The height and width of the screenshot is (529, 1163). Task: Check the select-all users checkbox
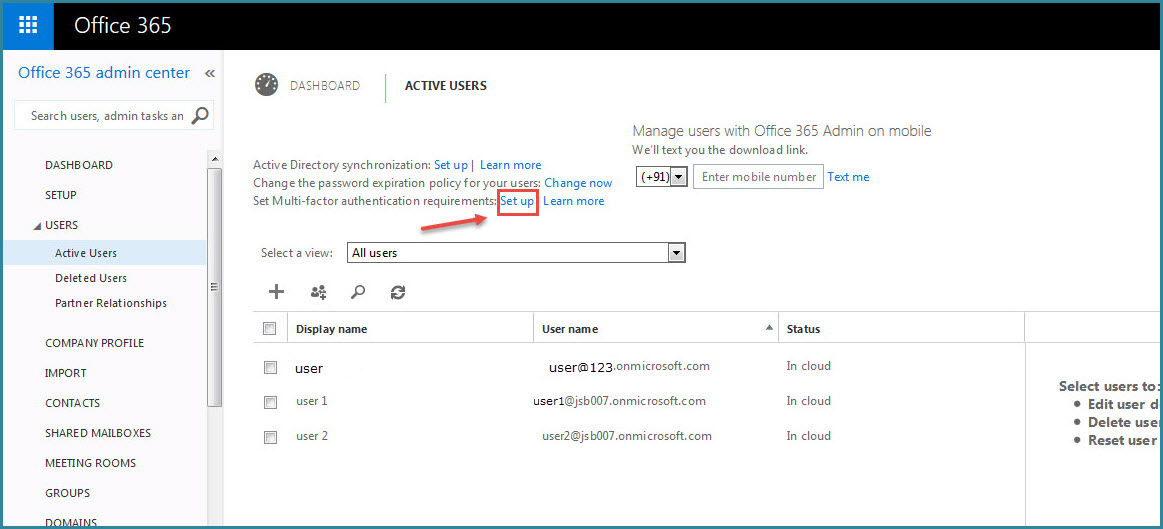(x=270, y=329)
